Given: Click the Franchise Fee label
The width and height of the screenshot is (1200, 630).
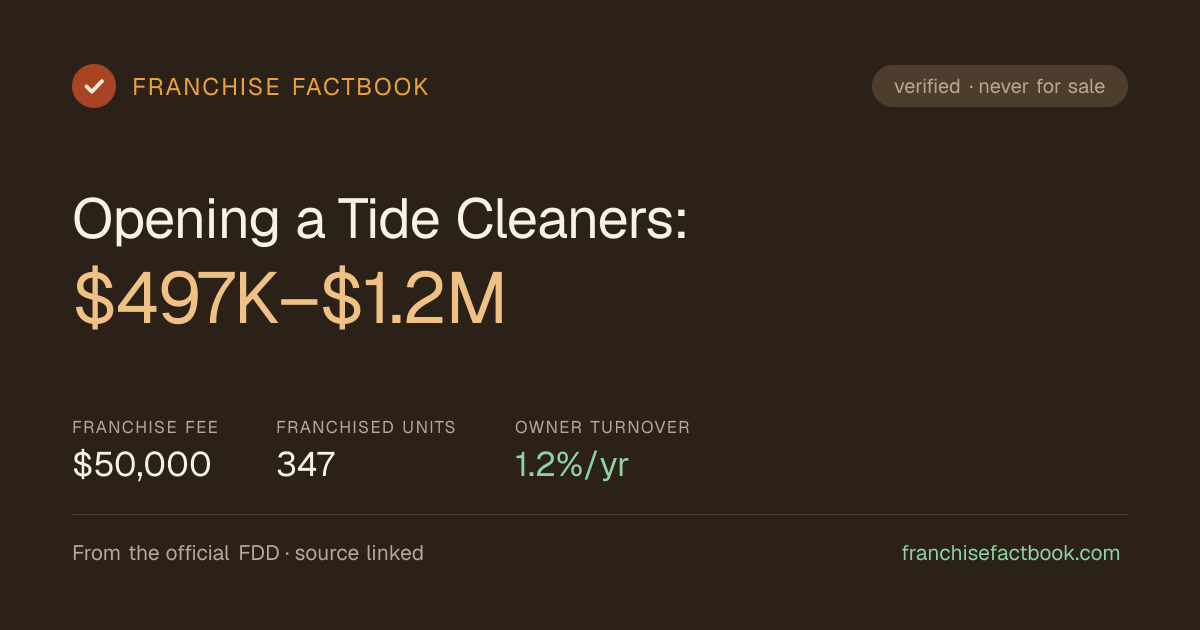Looking at the screenshot, I should click(x=145, y=427).
